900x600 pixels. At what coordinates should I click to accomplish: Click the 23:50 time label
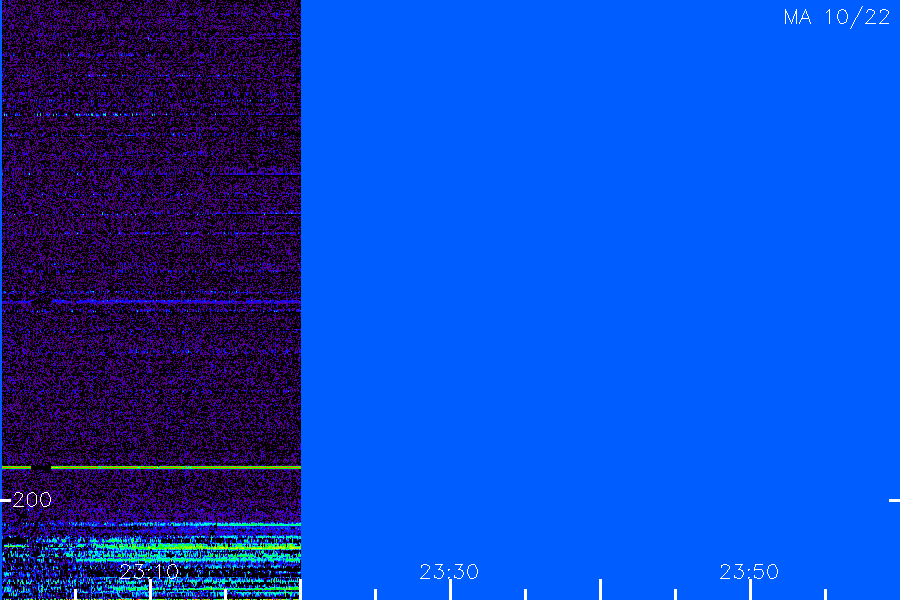(x=749, y=571)
